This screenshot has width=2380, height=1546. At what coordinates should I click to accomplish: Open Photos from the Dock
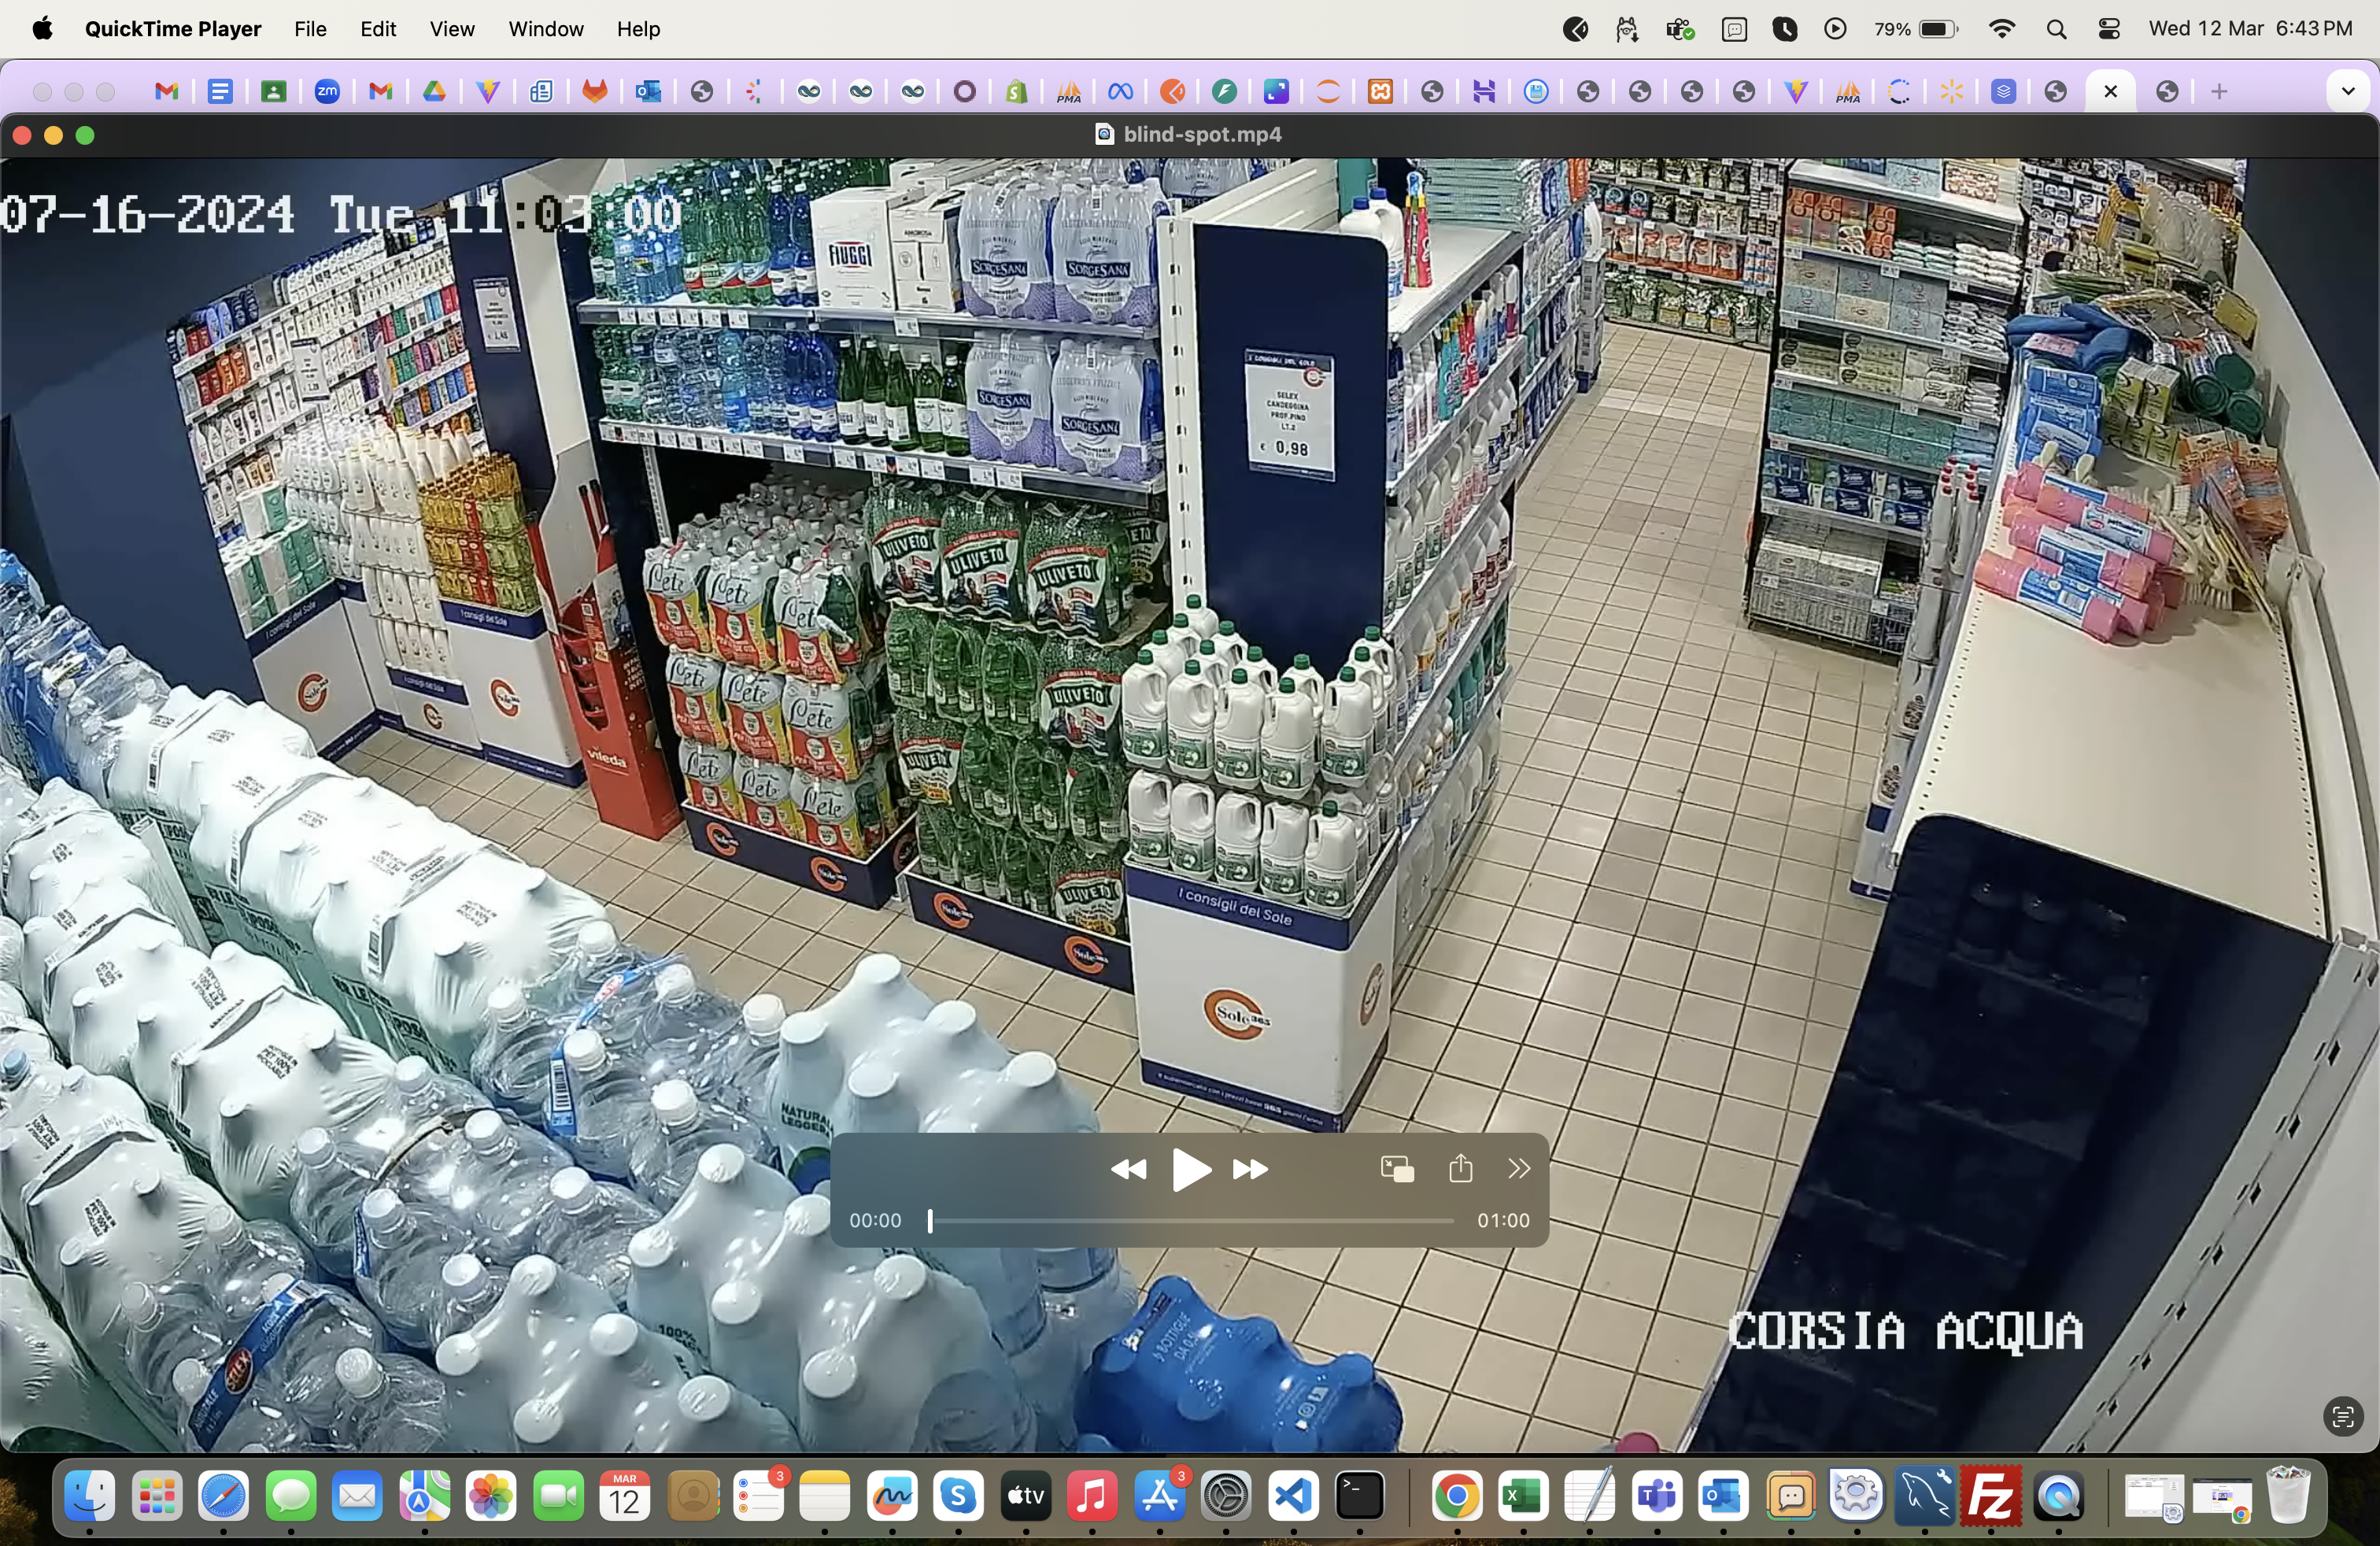tap(491, 1496)
